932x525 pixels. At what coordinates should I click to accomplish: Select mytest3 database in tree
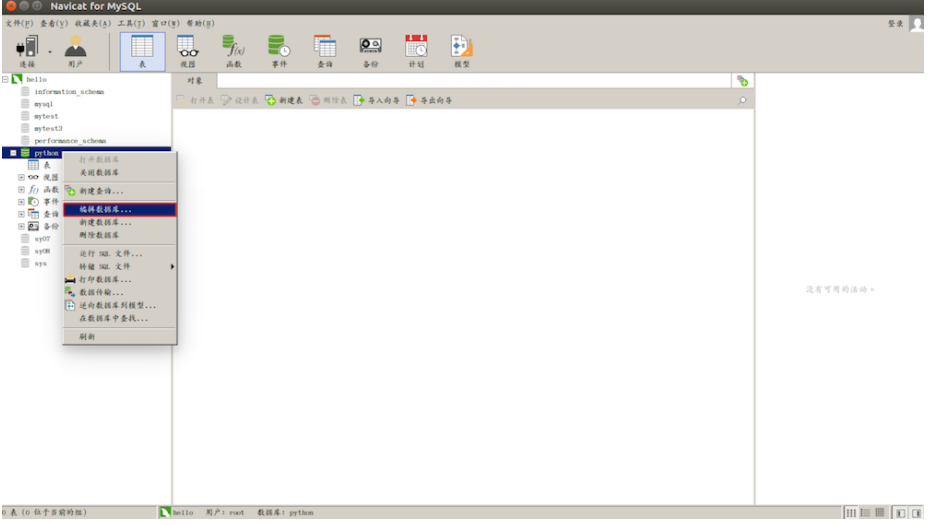click(48, 128)
